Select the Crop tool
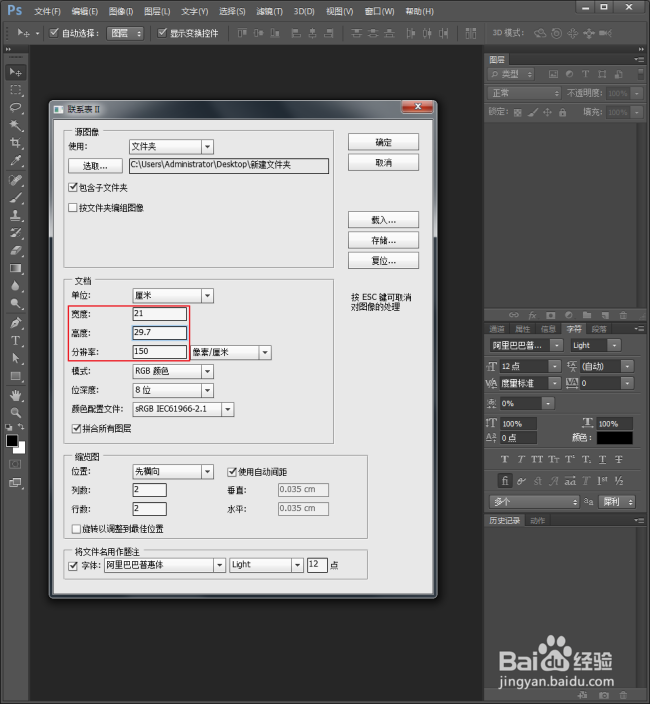 [x=16, y=143]
